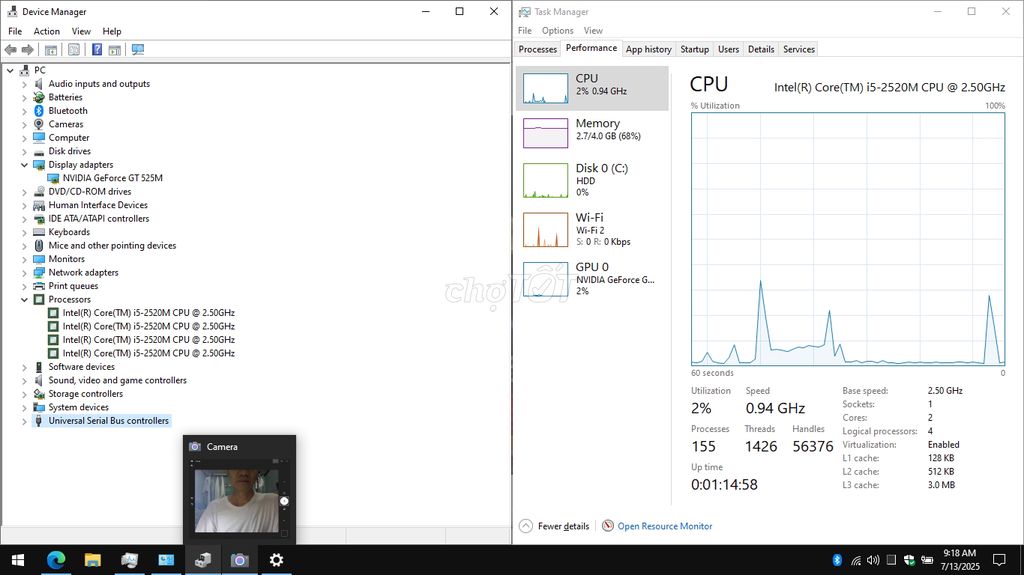This screenshot has height=575, width=1024.
Task: Switch to the Startup tab
Action: pyautogui.click(x=694, y=49)
